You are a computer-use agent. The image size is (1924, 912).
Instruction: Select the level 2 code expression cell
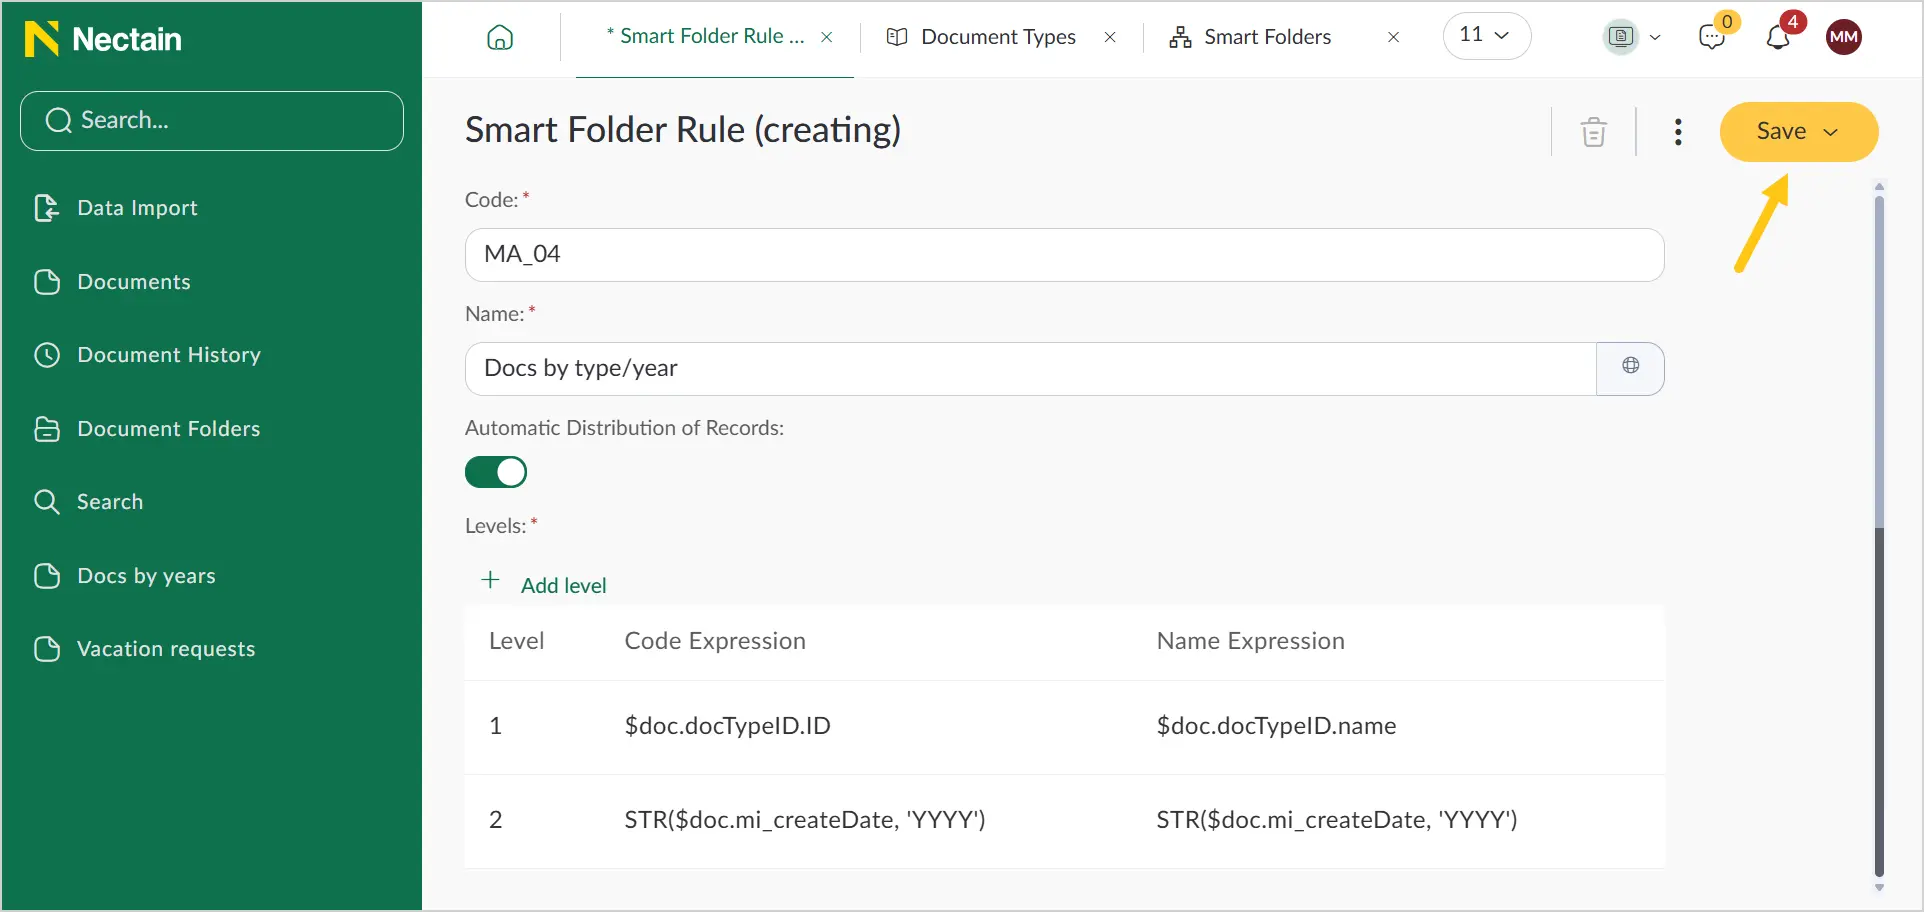(805, 820)
